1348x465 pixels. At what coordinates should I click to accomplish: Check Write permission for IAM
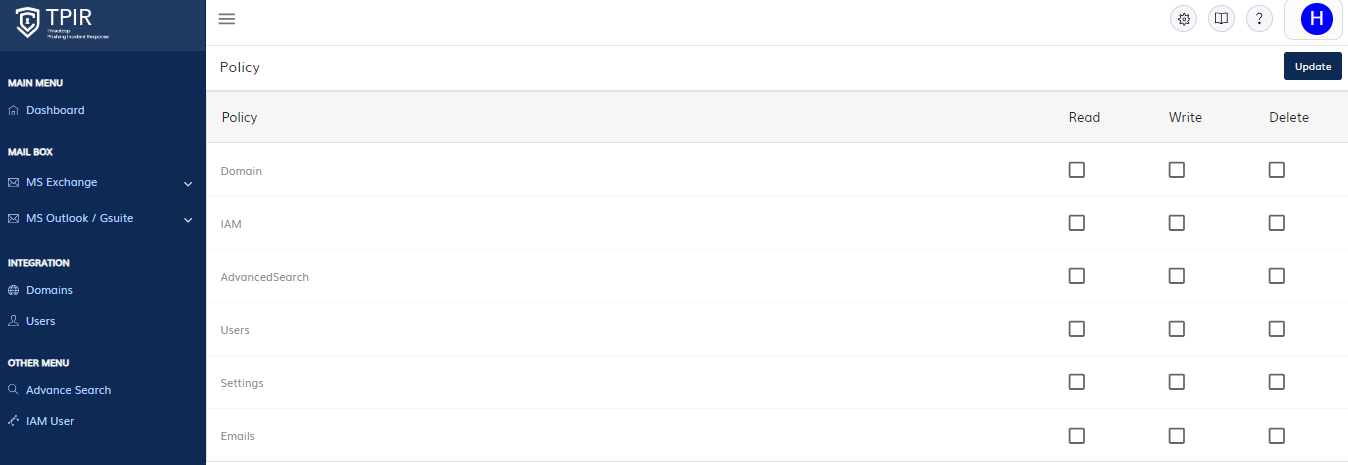pos(1177,223)
